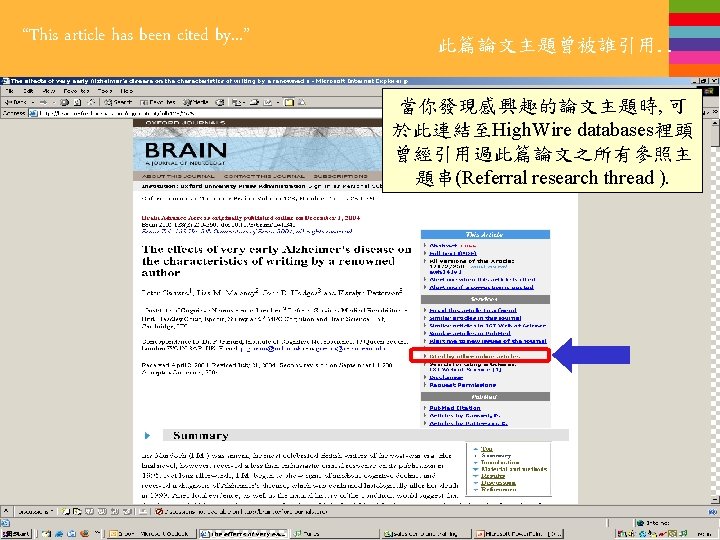Open the File menu
Screen dimensions: 720x540
[10, 91]
